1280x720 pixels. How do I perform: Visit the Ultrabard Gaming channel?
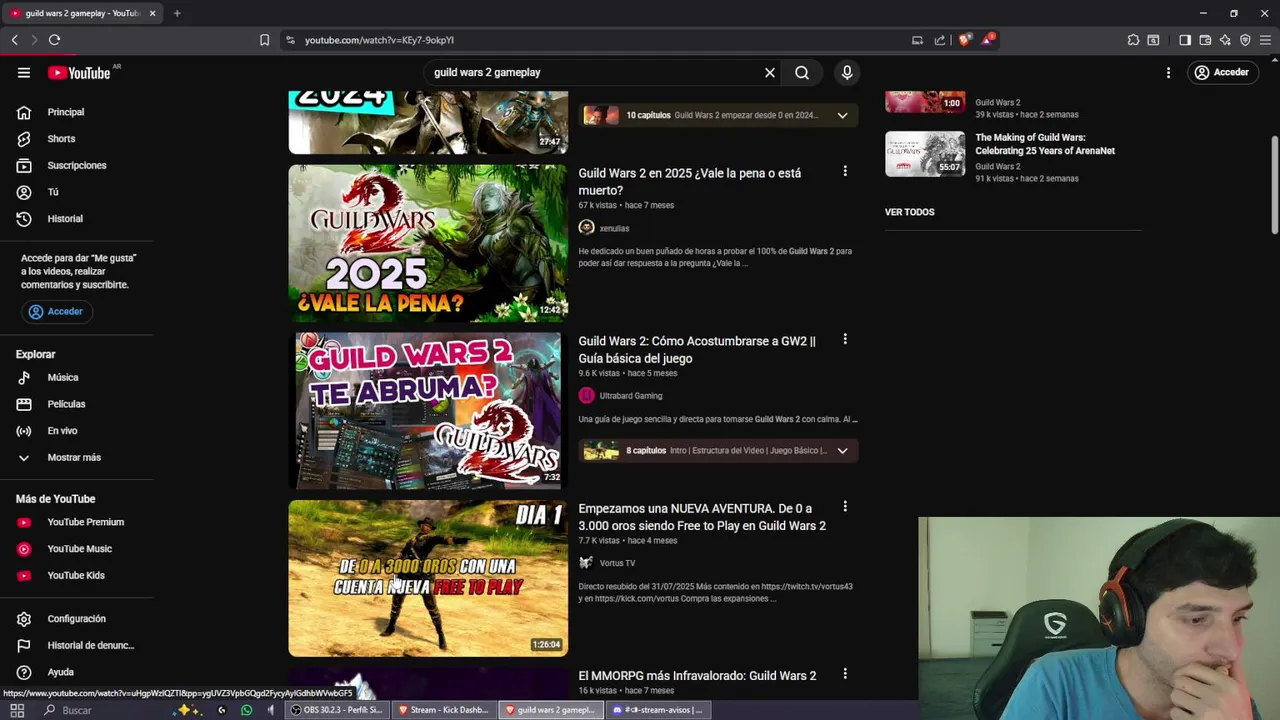point(631,396)
